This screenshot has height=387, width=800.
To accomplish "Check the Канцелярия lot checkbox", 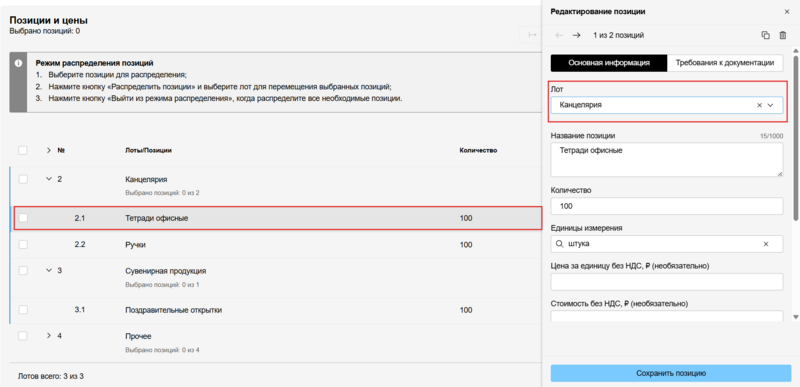I will click(x=23, y=179).
